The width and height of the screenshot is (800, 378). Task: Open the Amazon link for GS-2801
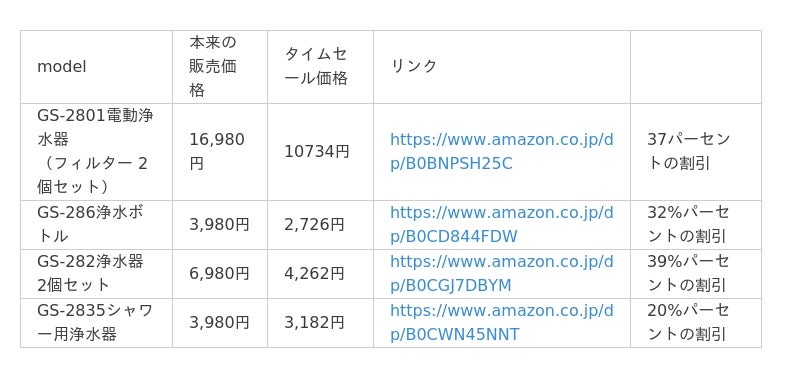(502, 152)
